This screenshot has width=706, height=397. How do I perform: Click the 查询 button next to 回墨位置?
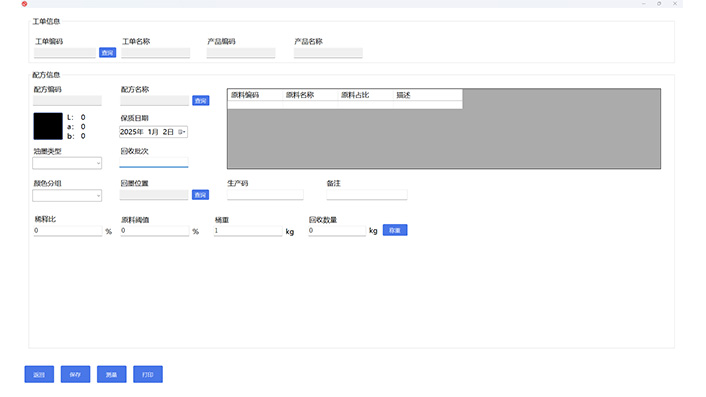coord(200,194)
